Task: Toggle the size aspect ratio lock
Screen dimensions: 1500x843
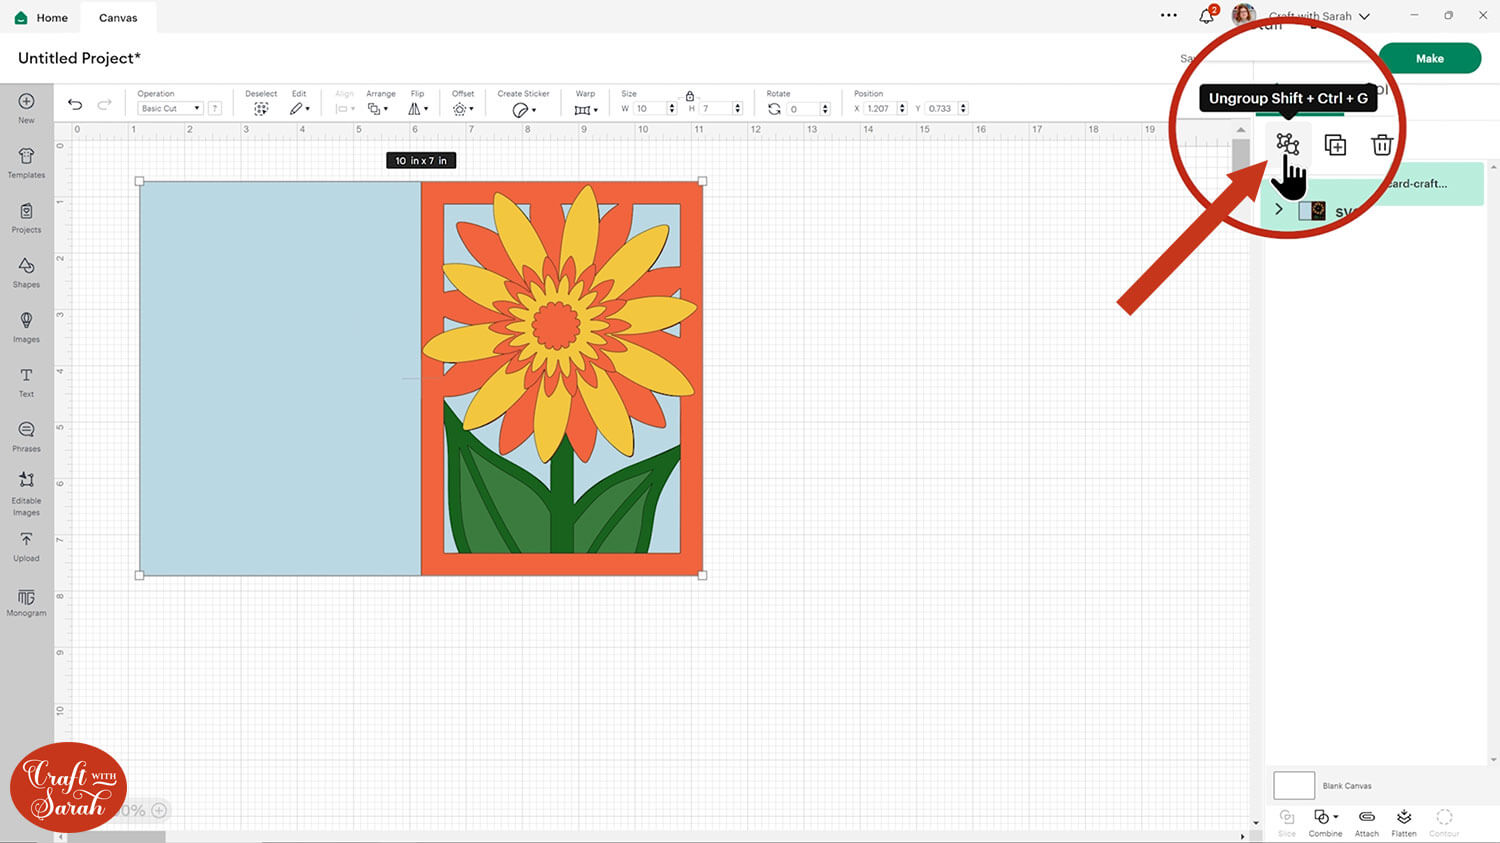Action: [690, 95]
